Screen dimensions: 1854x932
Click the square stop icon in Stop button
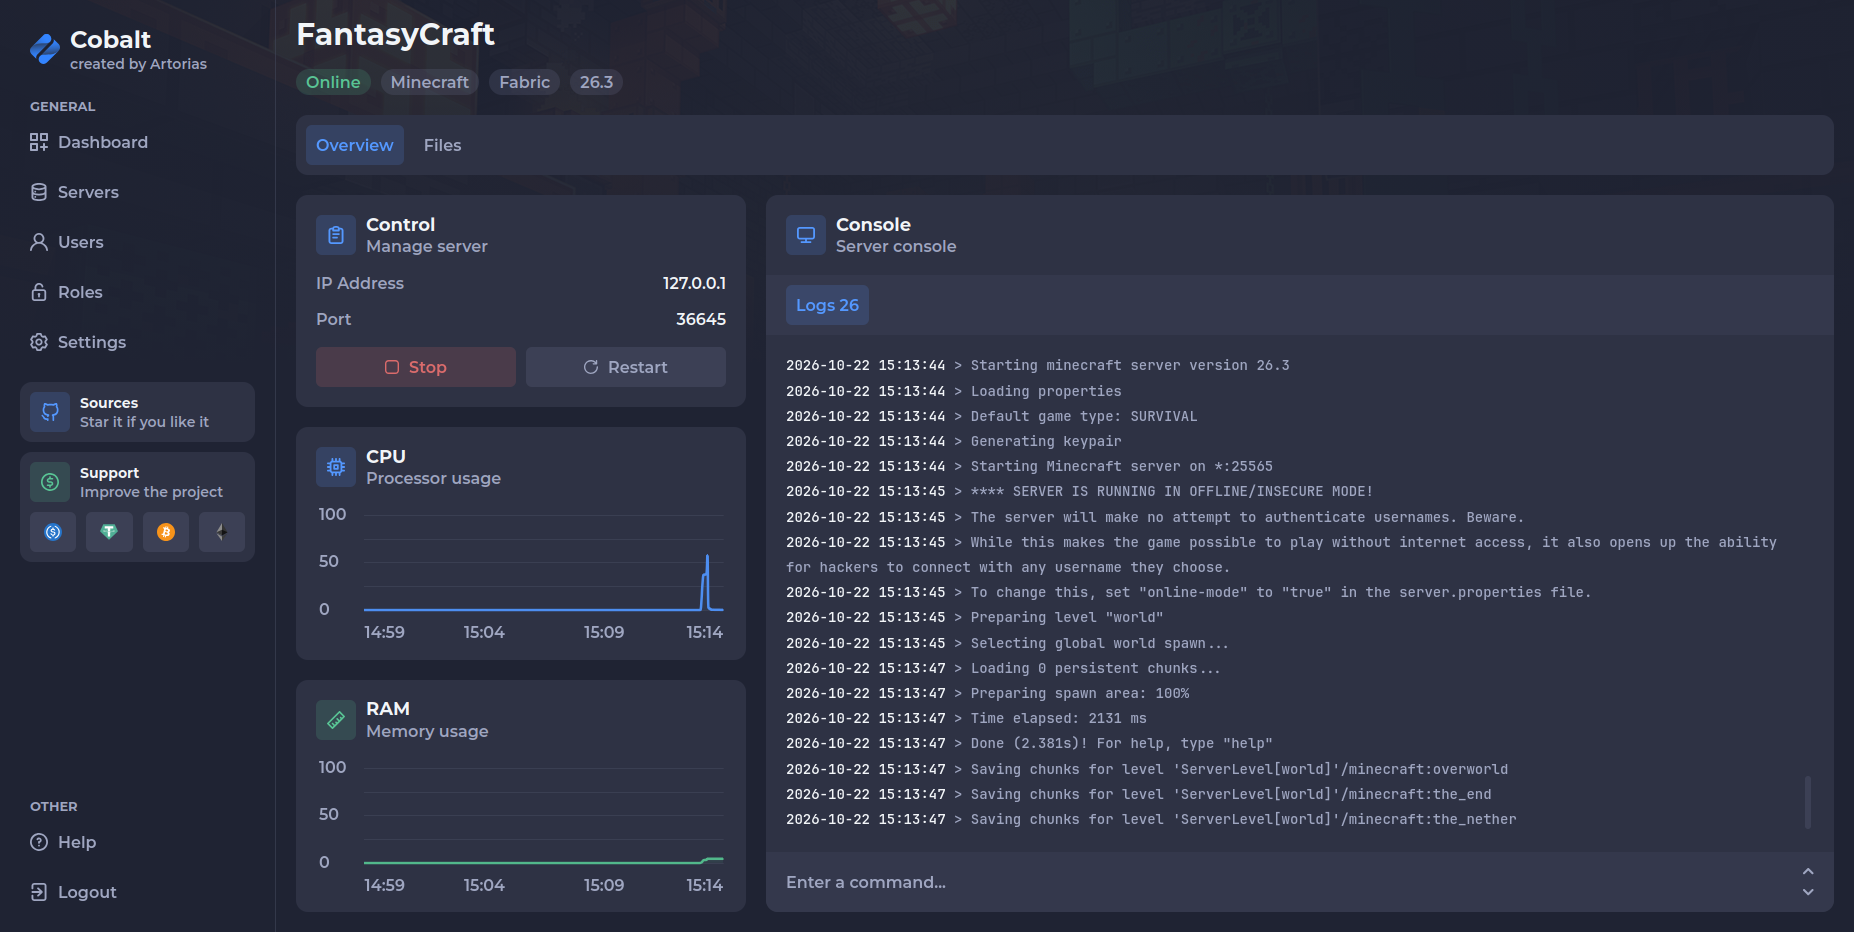[392, 367]
